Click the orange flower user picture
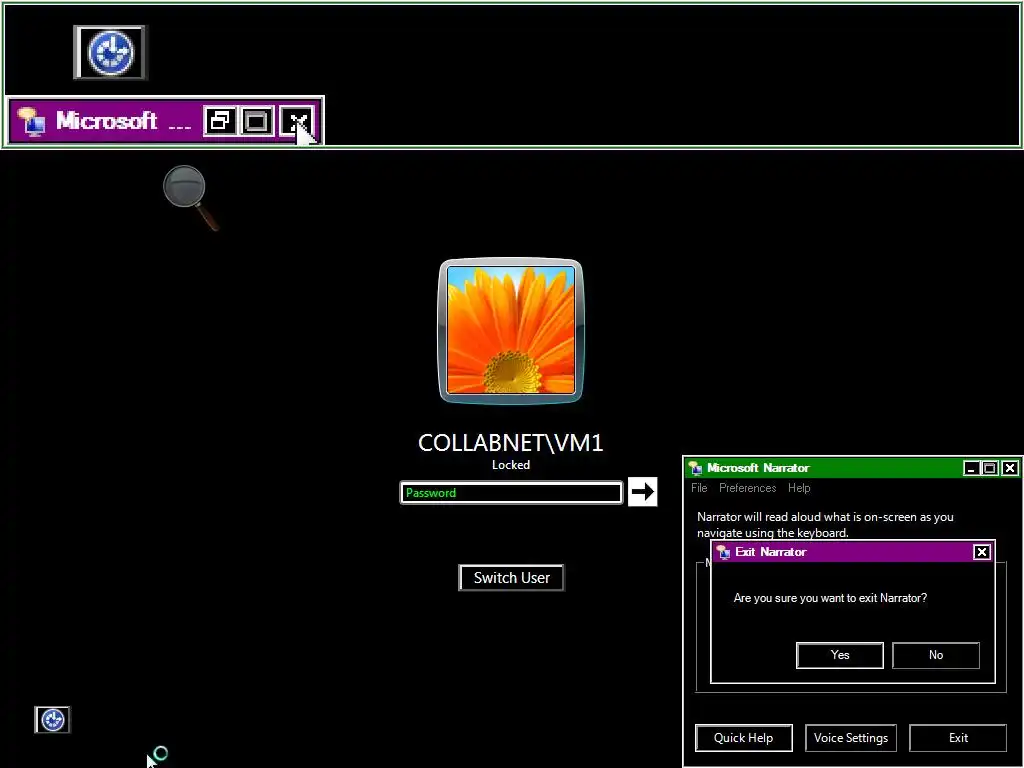This screenshot has height=768, width=1024. (x=511, y=330)
